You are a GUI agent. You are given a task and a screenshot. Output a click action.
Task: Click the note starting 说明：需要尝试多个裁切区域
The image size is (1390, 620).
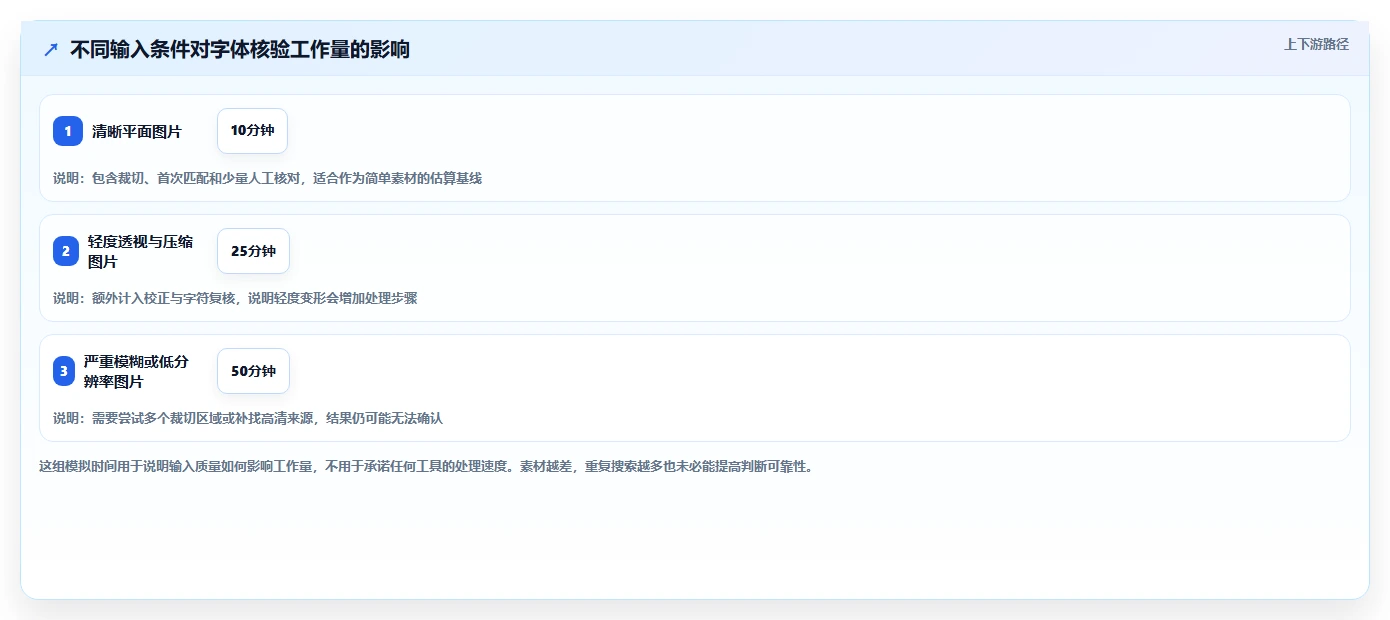(248, 418)
